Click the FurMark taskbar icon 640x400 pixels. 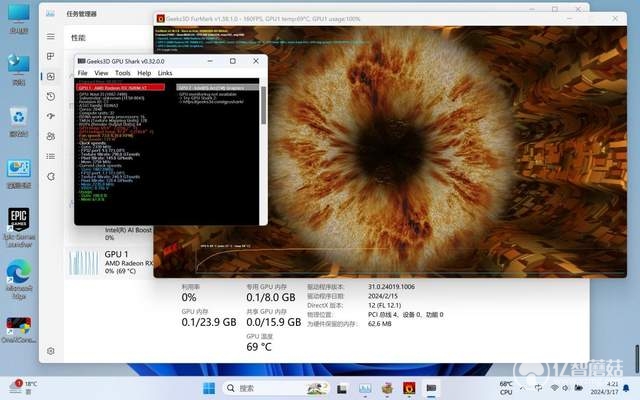point(409,388)
